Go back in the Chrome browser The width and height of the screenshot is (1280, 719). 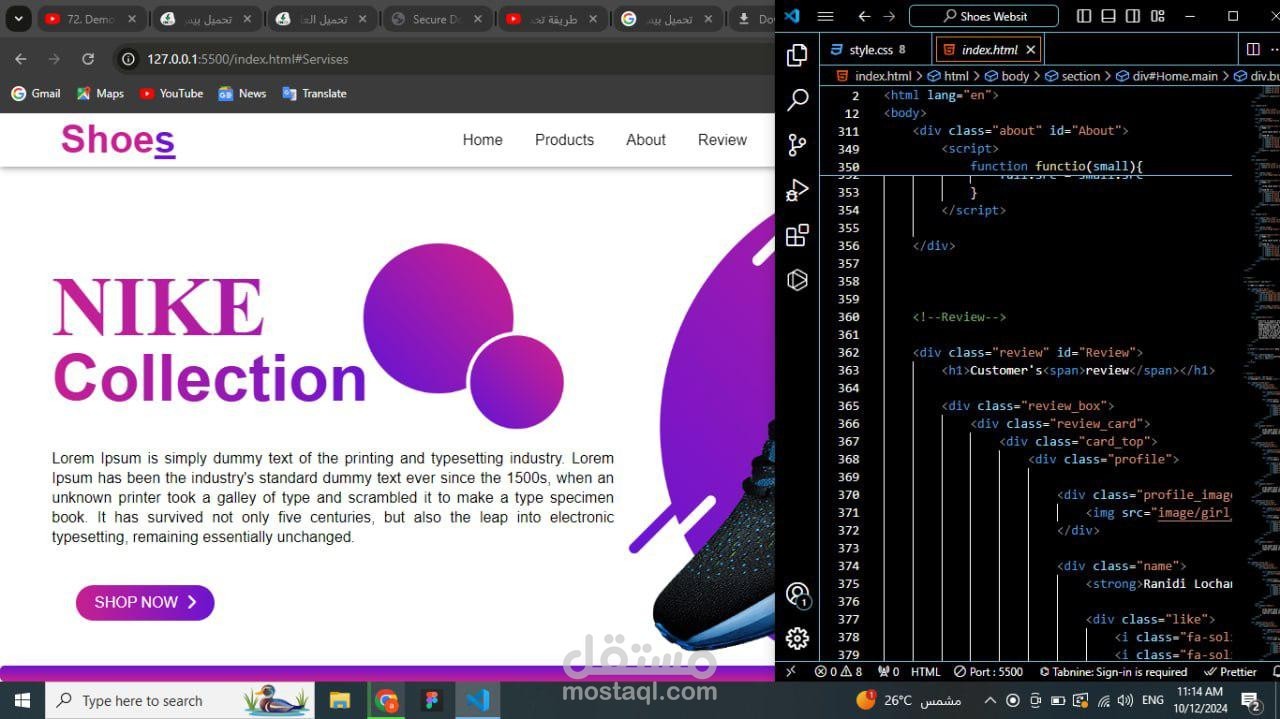21,59
